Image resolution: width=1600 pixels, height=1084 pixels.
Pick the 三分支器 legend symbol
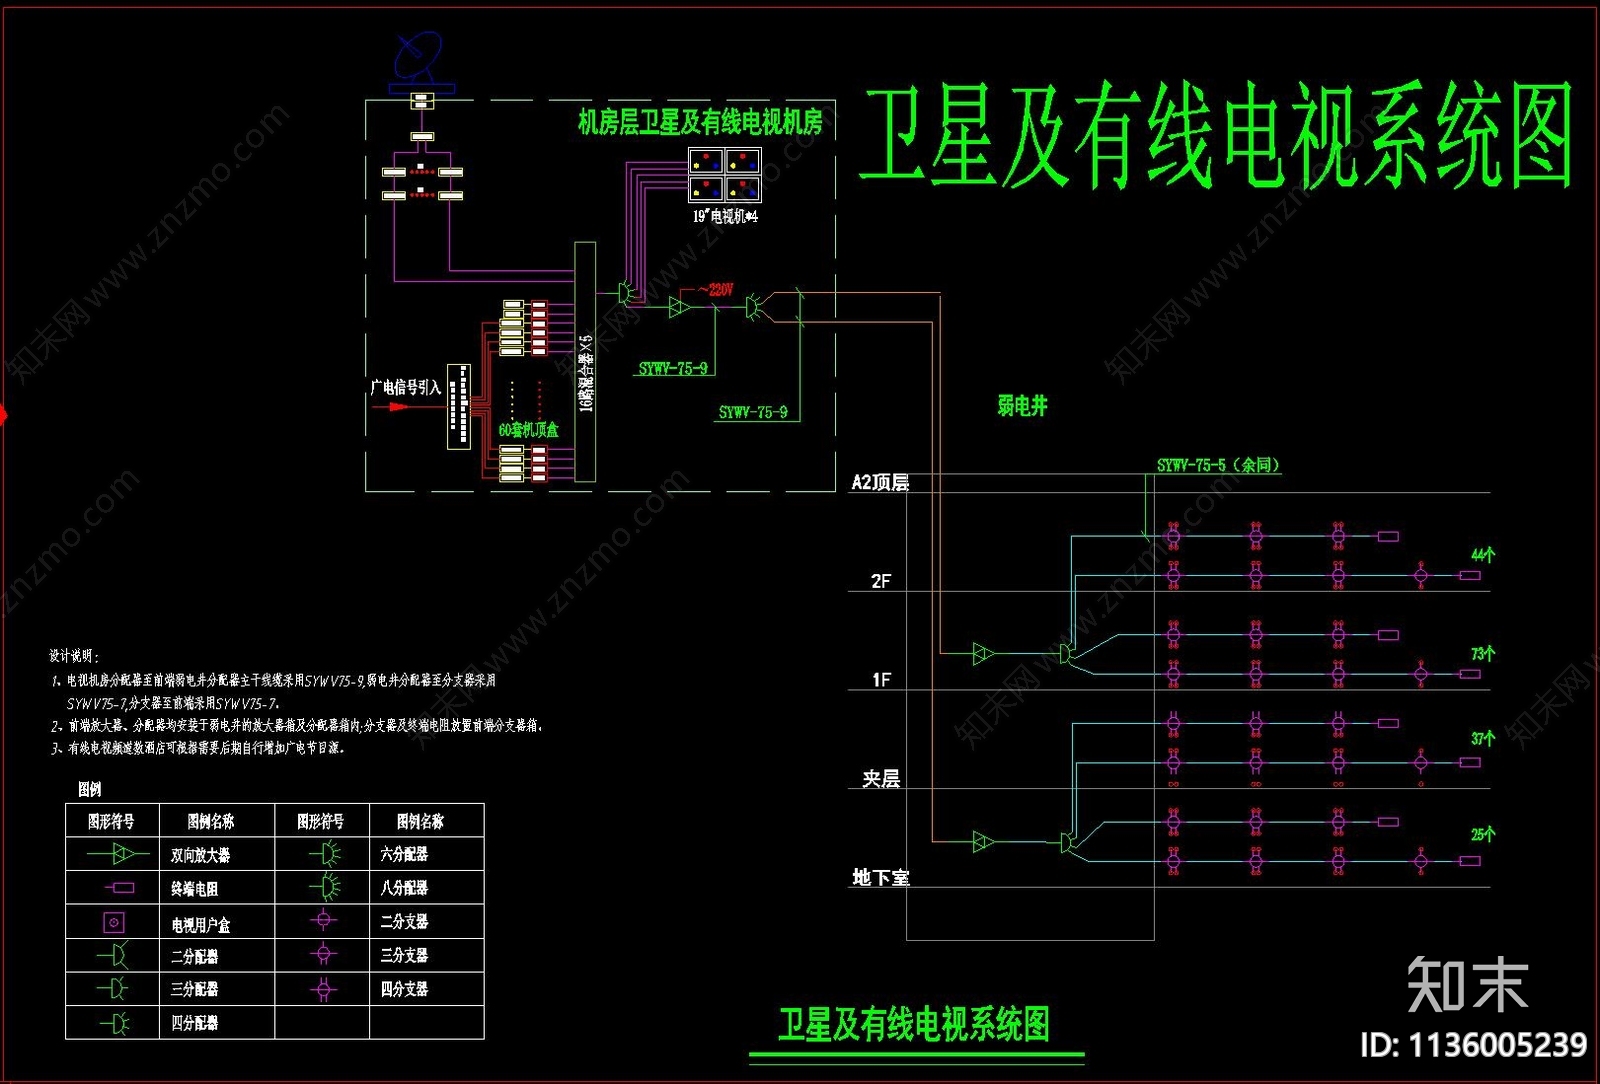[322, 955]
